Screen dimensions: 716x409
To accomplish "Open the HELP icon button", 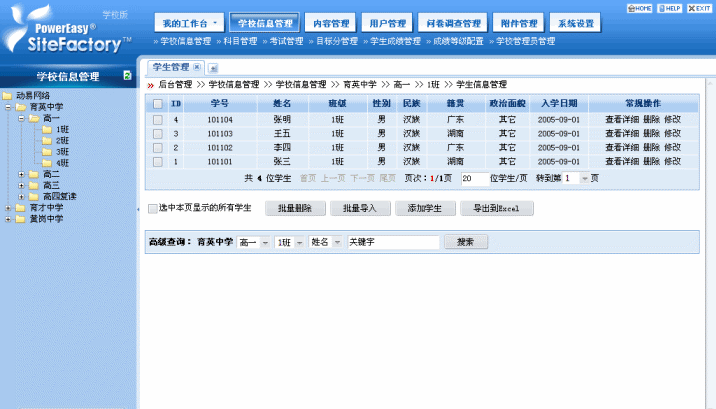I will tap(669, 8).
